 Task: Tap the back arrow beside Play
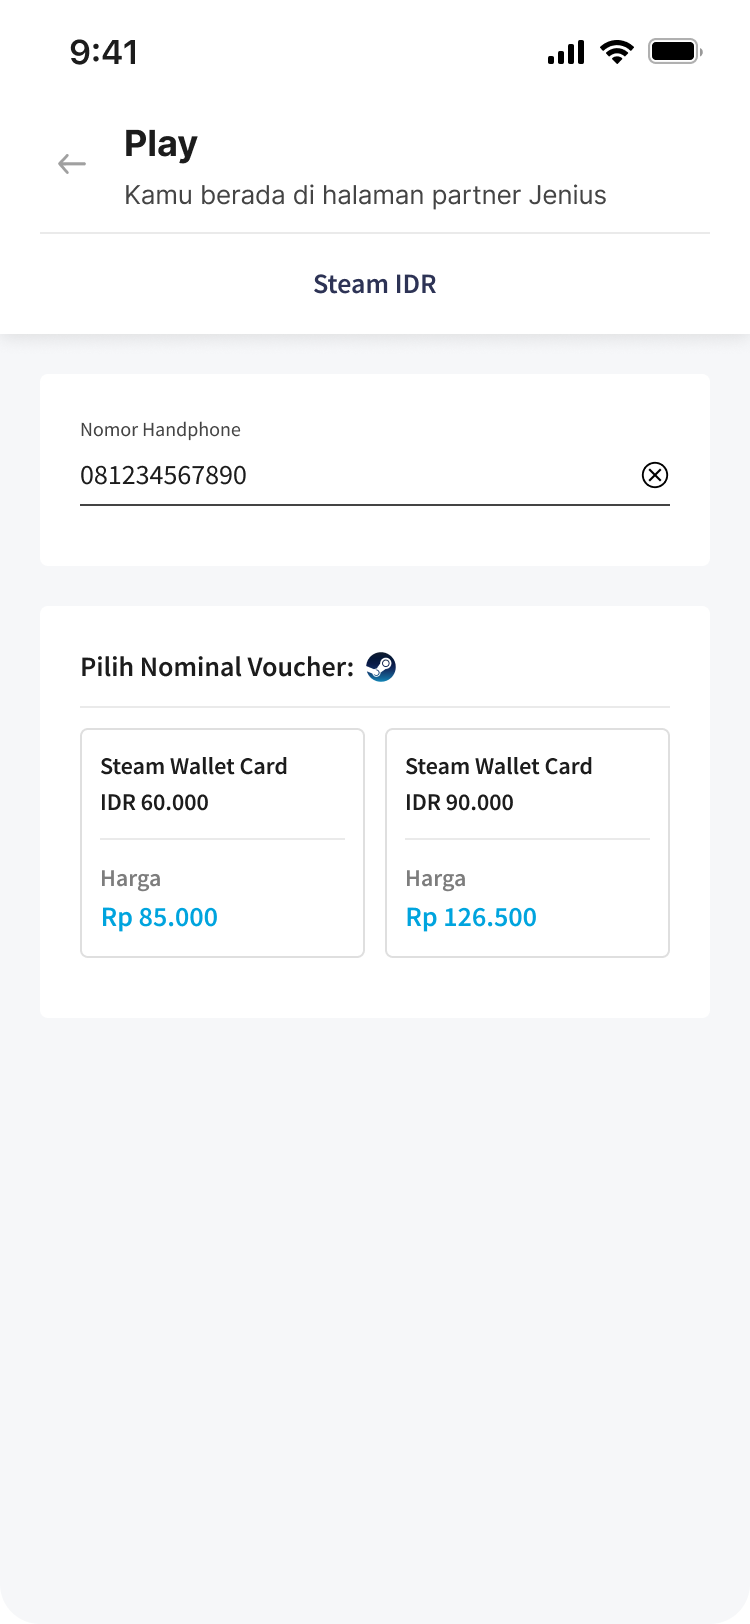(x=72, y=164)
